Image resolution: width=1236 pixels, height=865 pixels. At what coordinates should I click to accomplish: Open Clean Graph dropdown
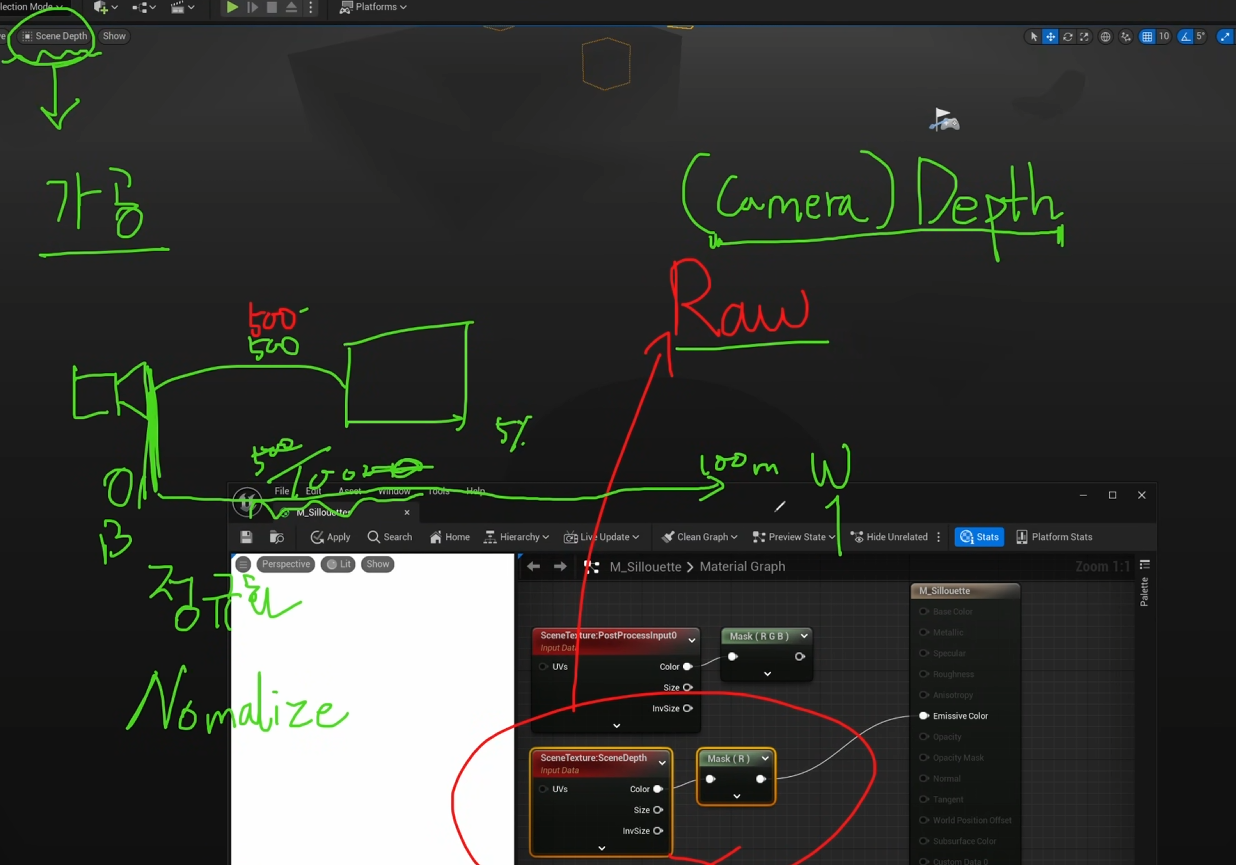(699, 537)
